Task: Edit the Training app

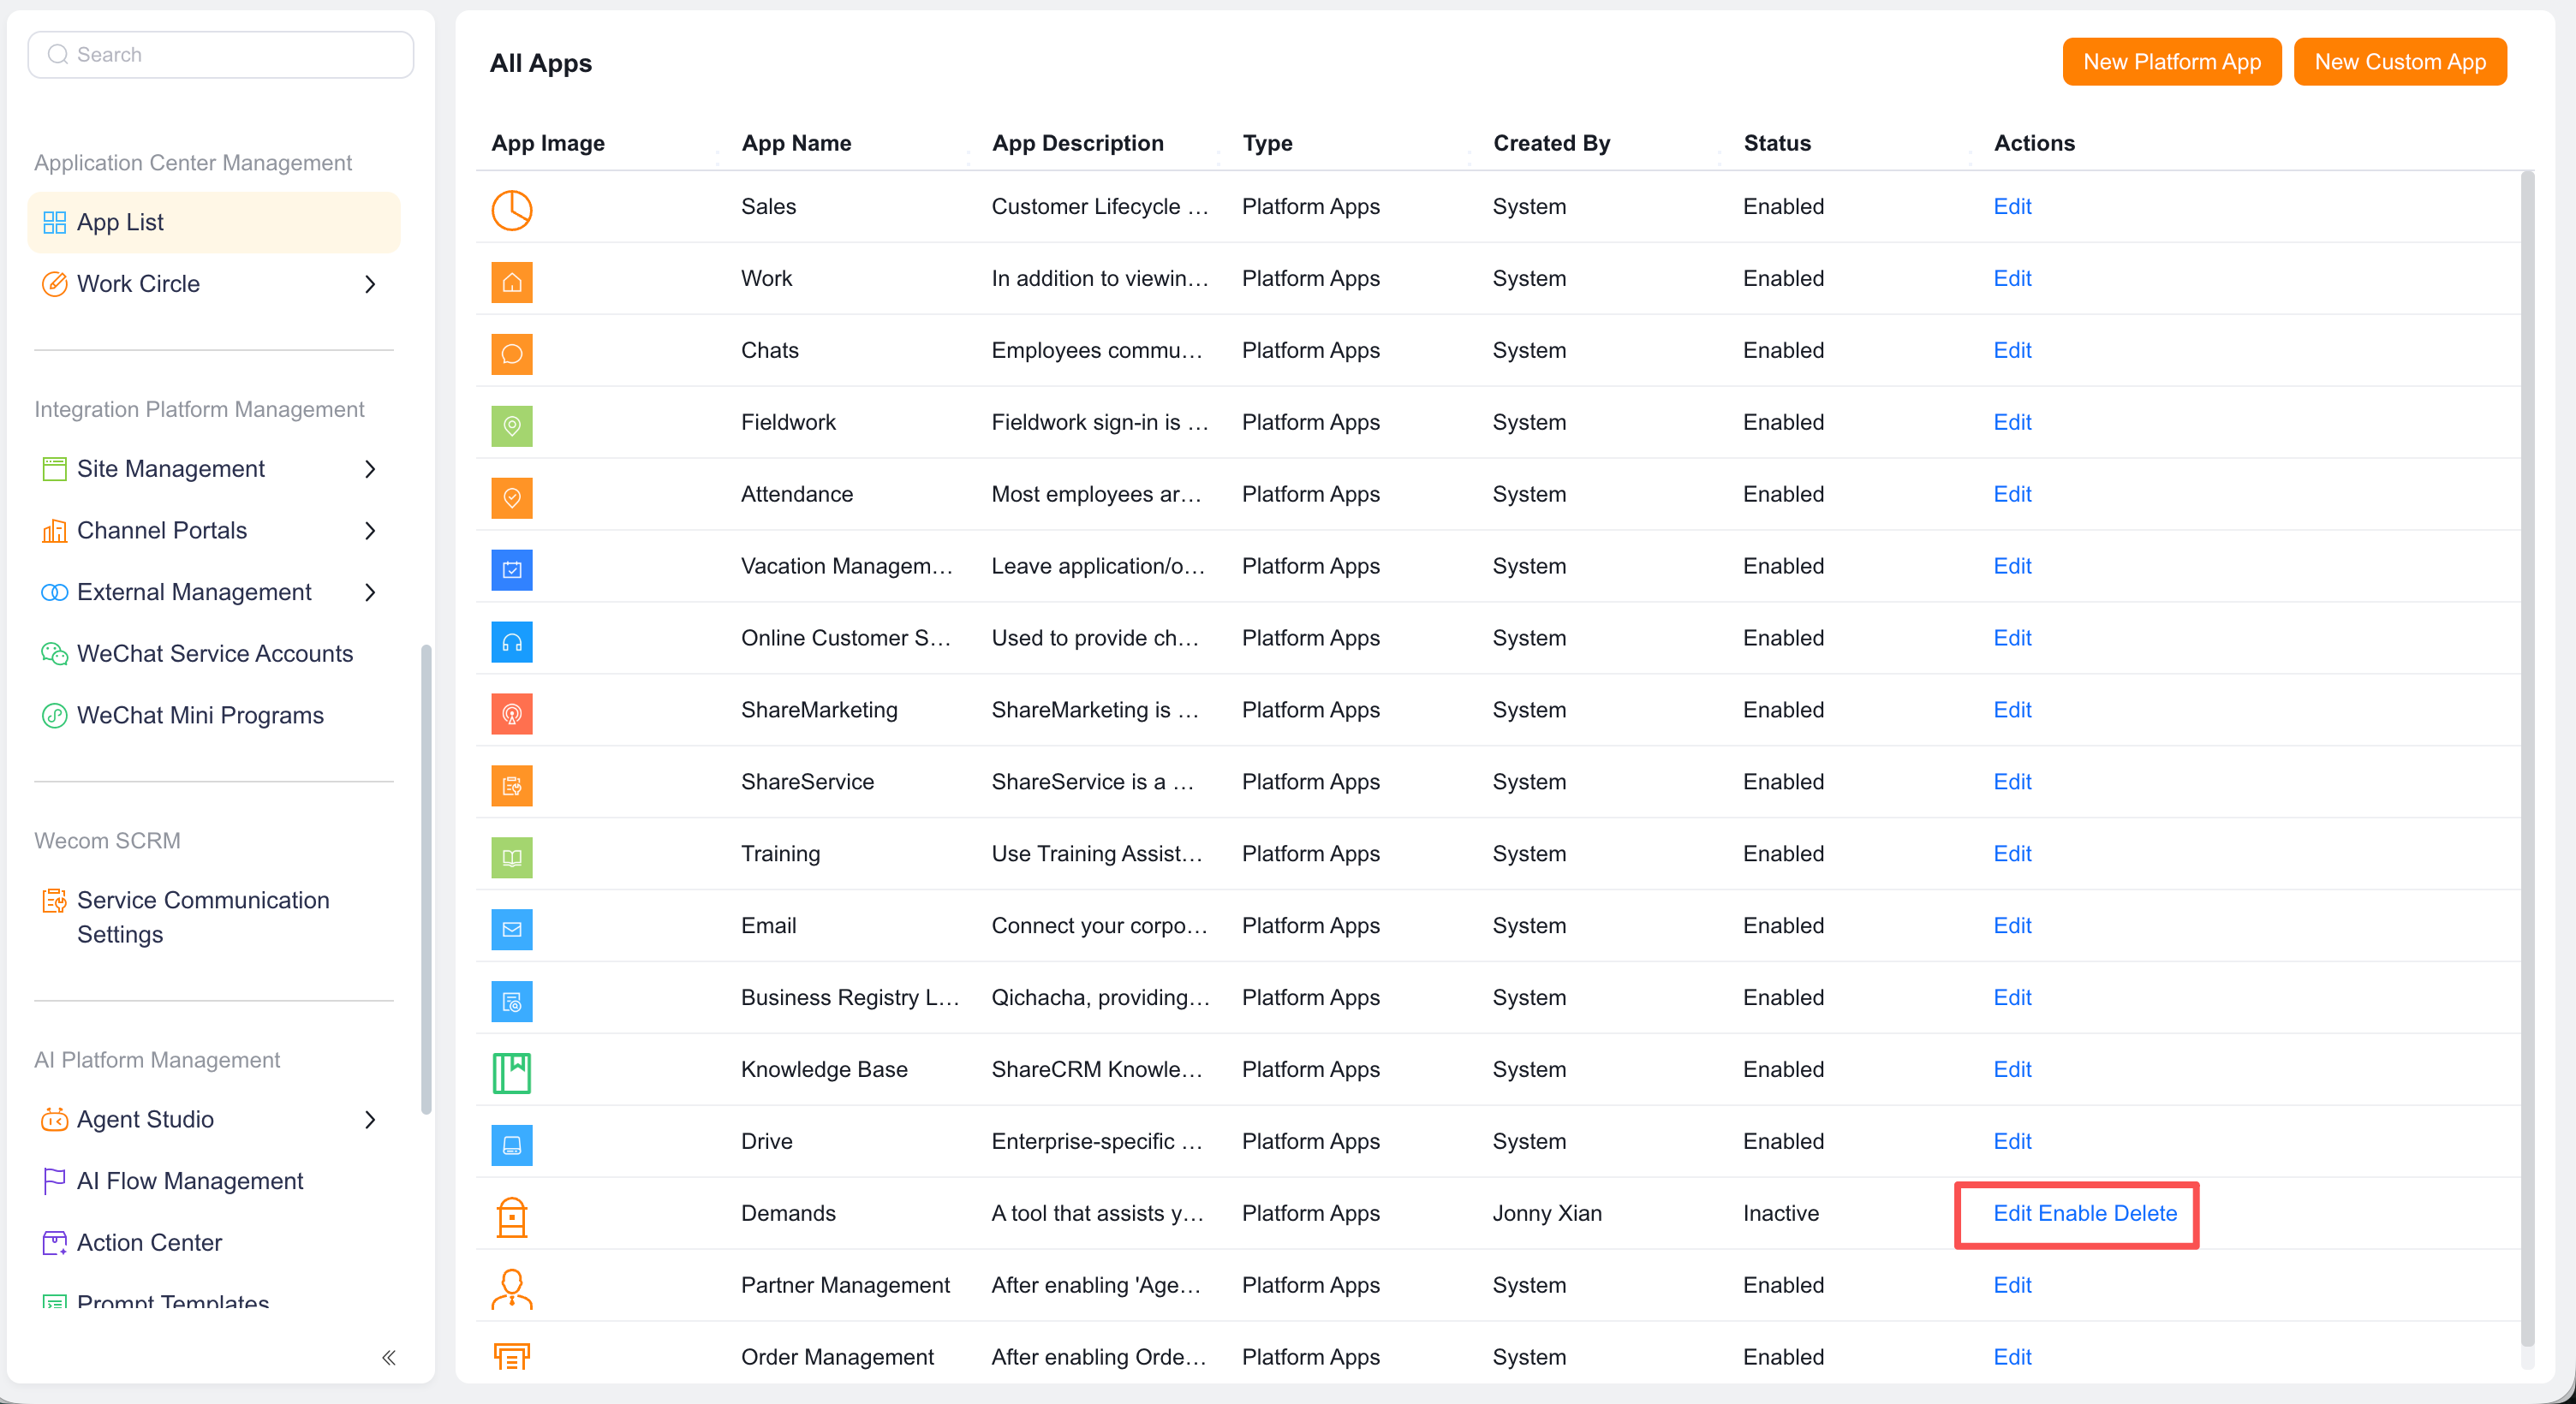Action: point(2012,853)
